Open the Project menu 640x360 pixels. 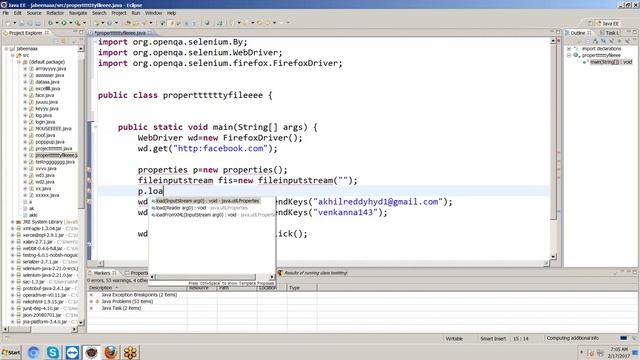119,13
